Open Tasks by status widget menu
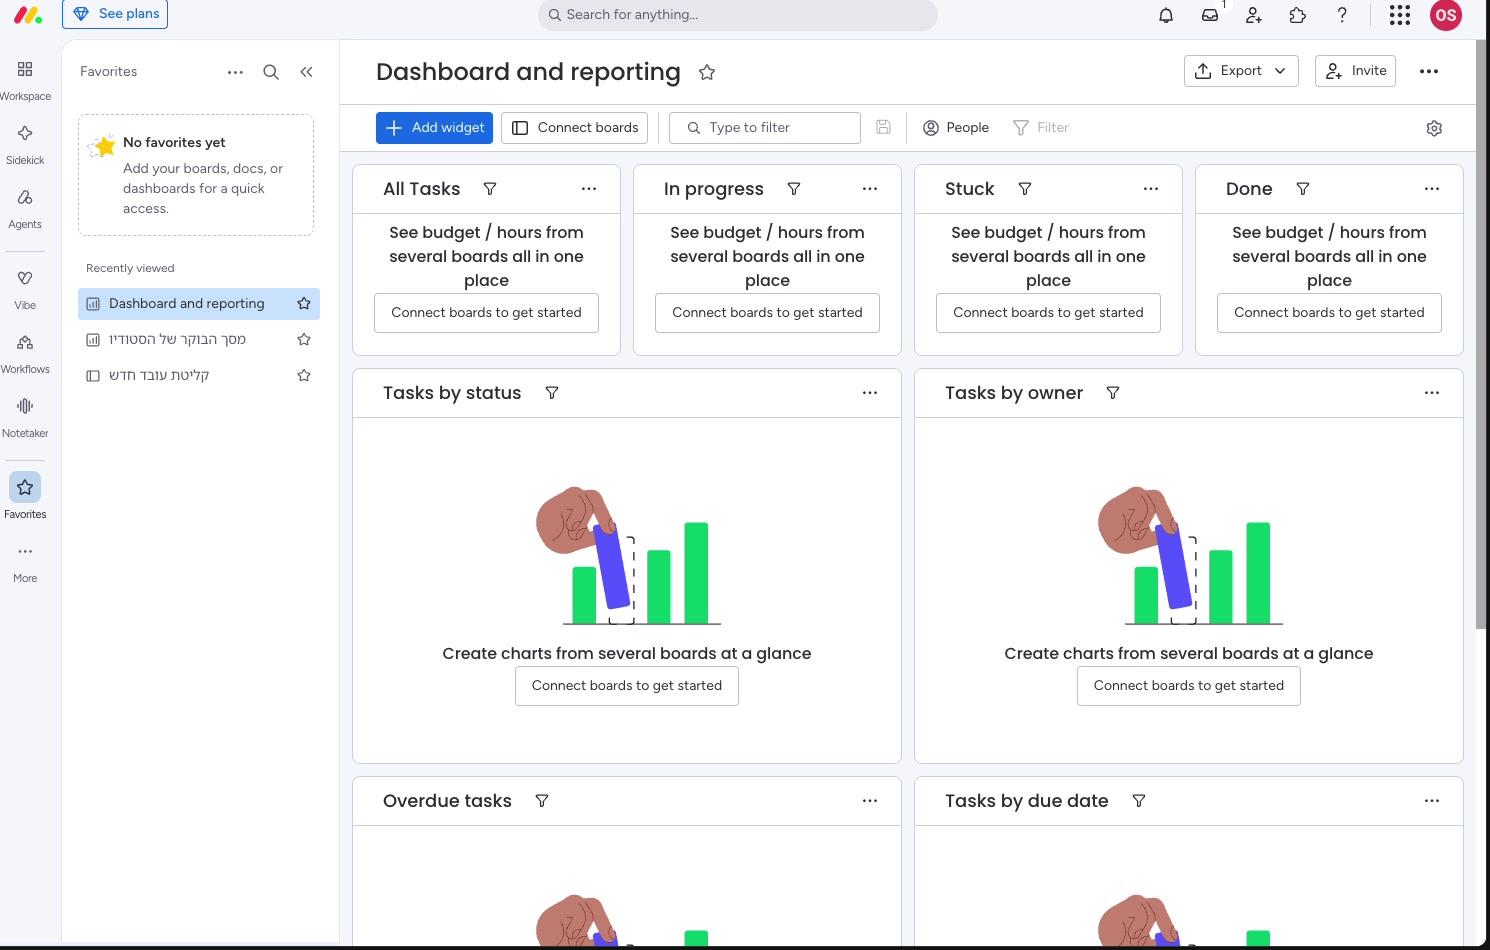1490x950 pixels. (870, 393)
